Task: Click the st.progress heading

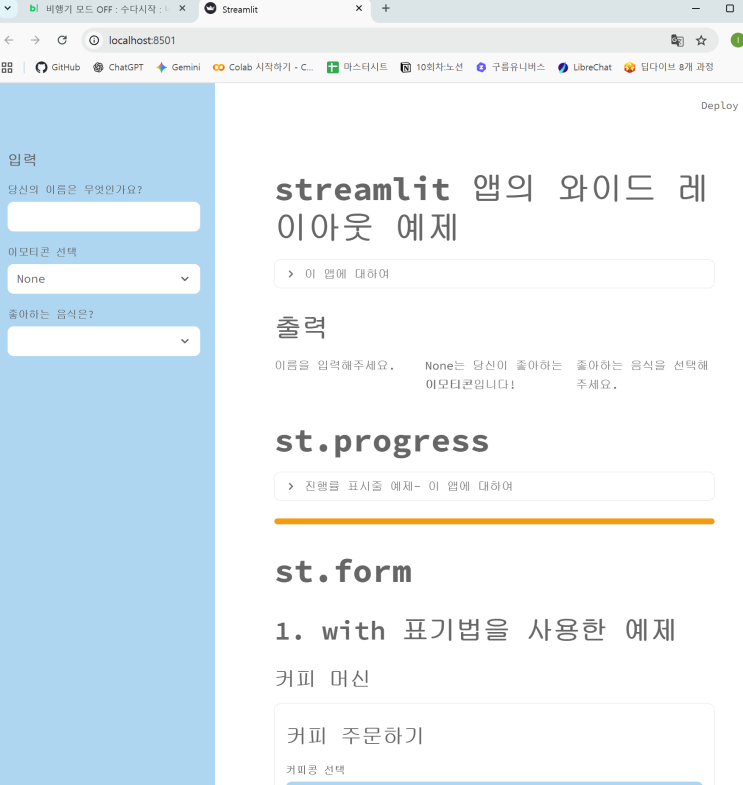Action: 382,443
